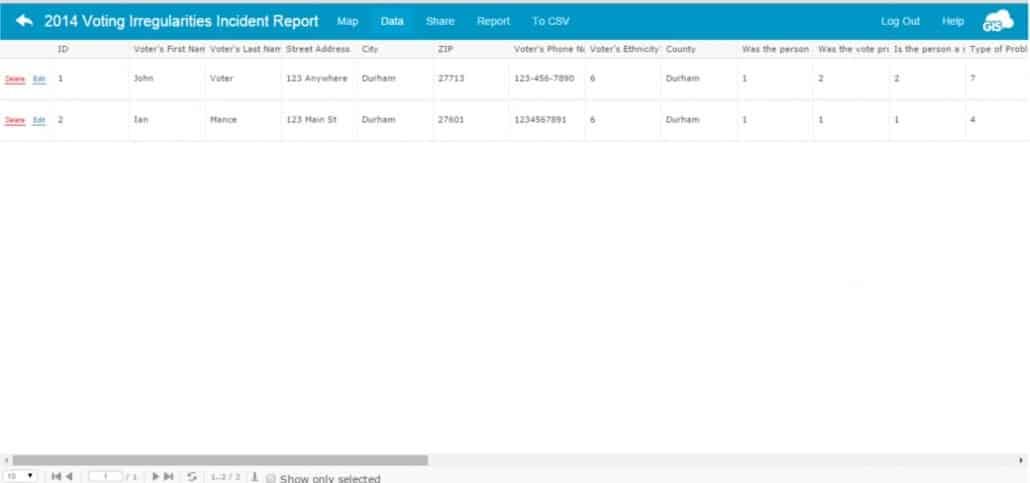Open the rows-per-page dropdown
Screen dimensions: 1030x483
tap(20, 476)
